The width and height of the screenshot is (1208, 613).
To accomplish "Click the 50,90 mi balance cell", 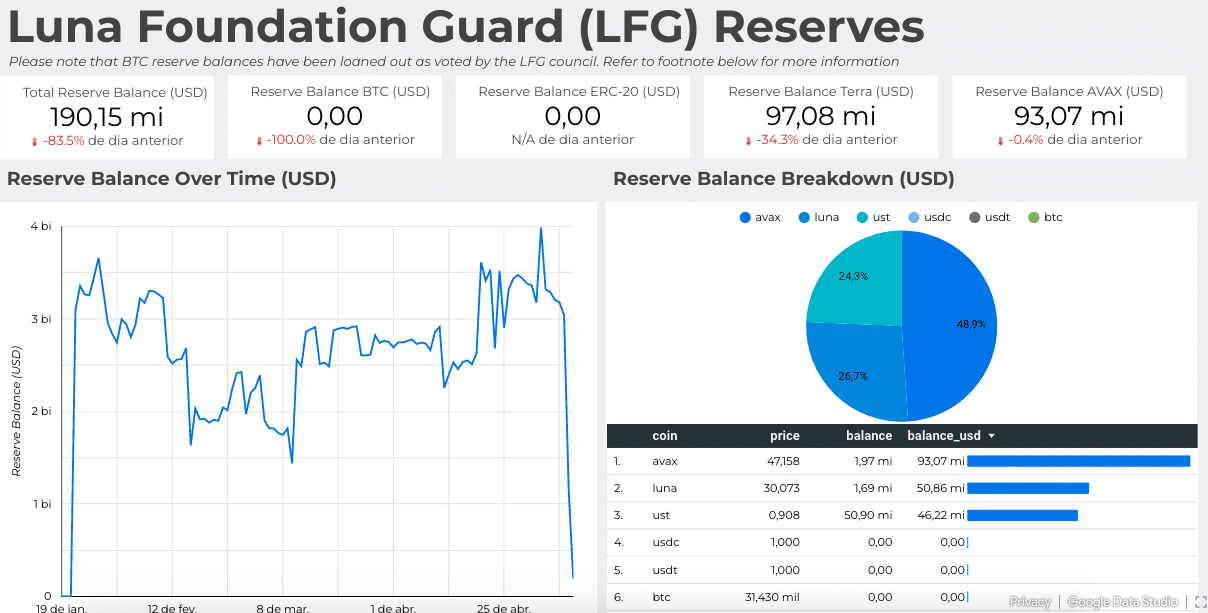I will tap(869, 515).
